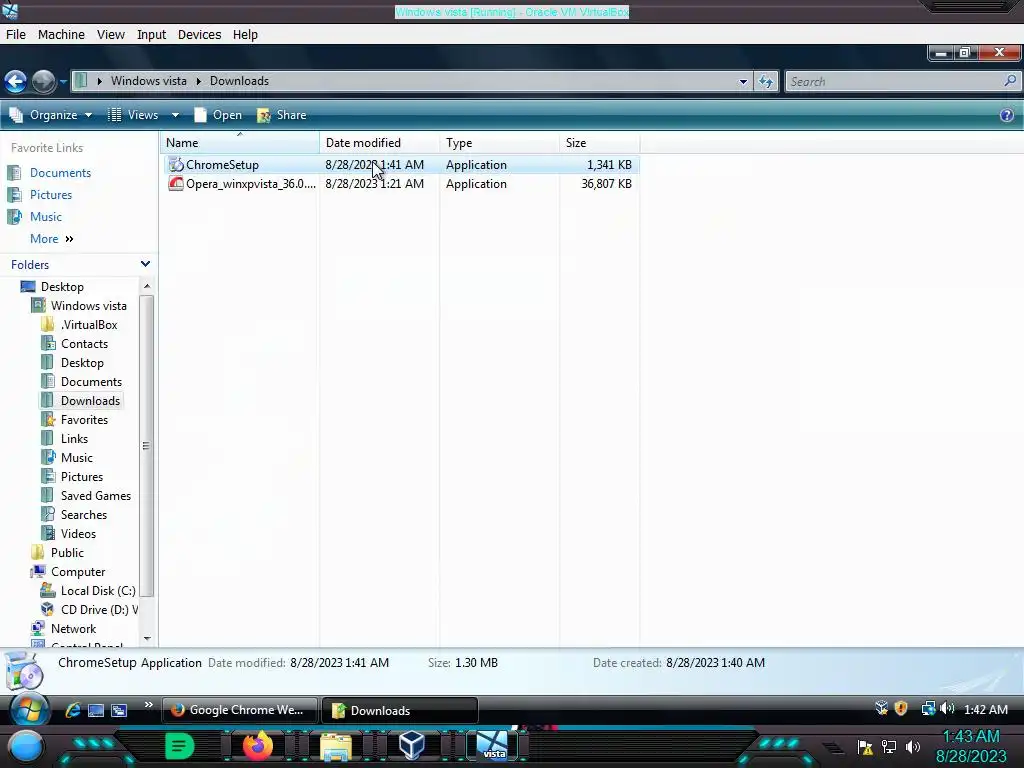This screenshot has width=1024, height=768.
Task: Open Music favorite link
Action: click(46, 217)
